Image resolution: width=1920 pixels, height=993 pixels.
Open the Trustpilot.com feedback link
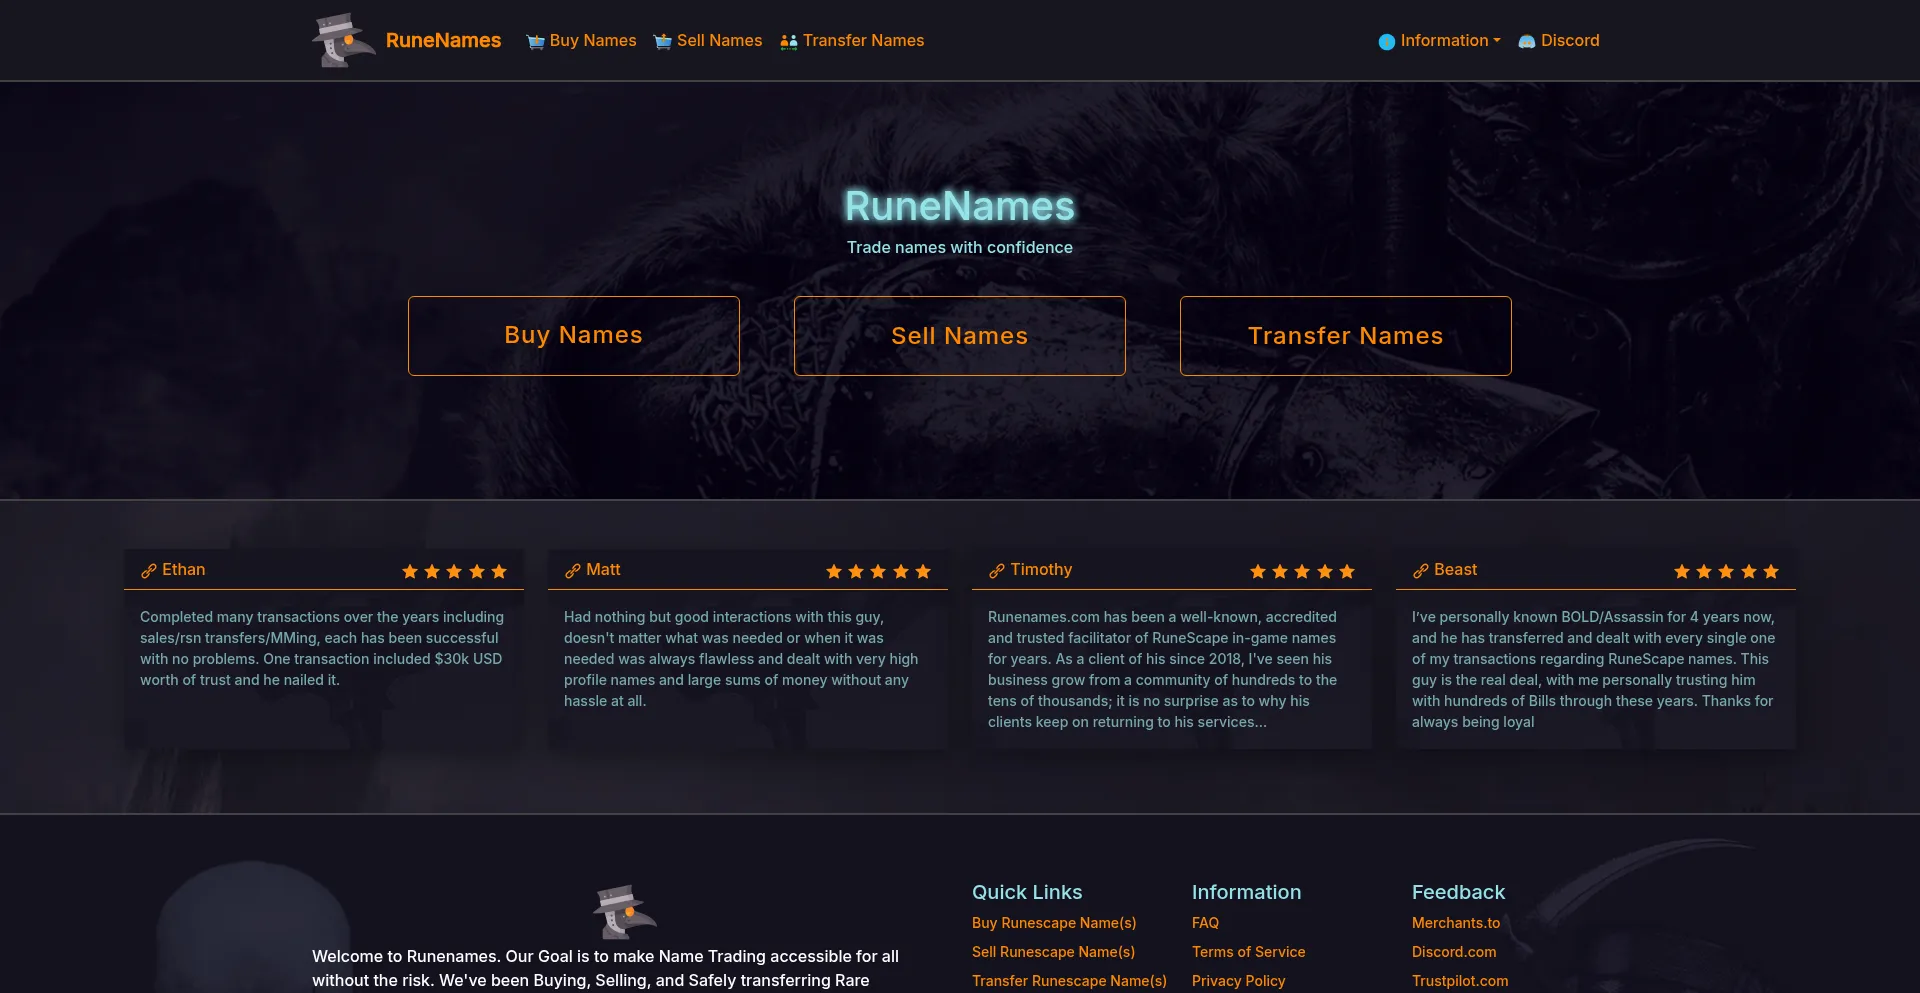[1460, 981]
